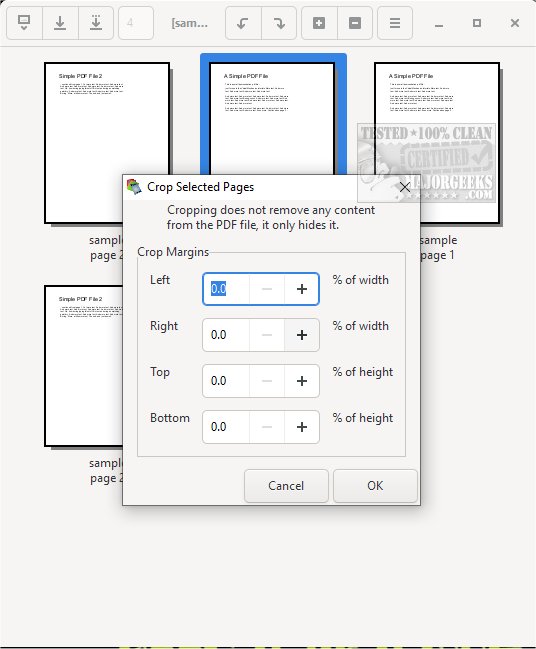Screen dimensions: 536x649
Task: Open the import PDF toolbar icon
Action: 24,23
